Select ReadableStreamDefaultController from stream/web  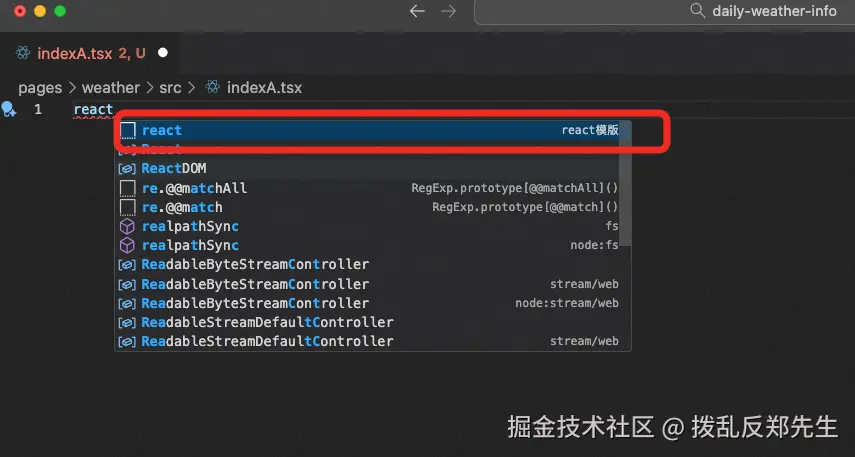[373, 341]
